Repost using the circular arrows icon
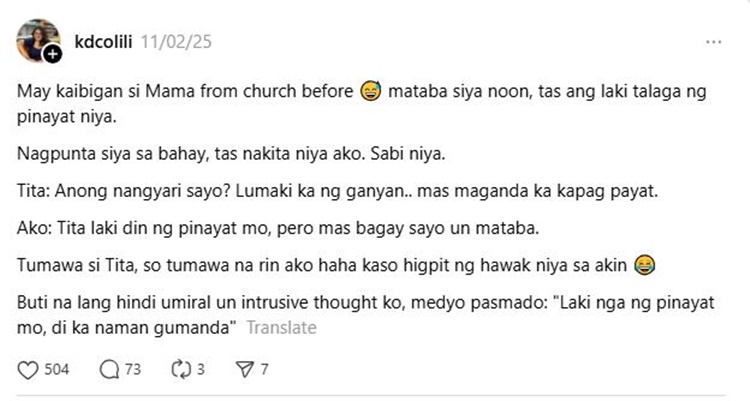750x401 pixels. click(181, 370)
